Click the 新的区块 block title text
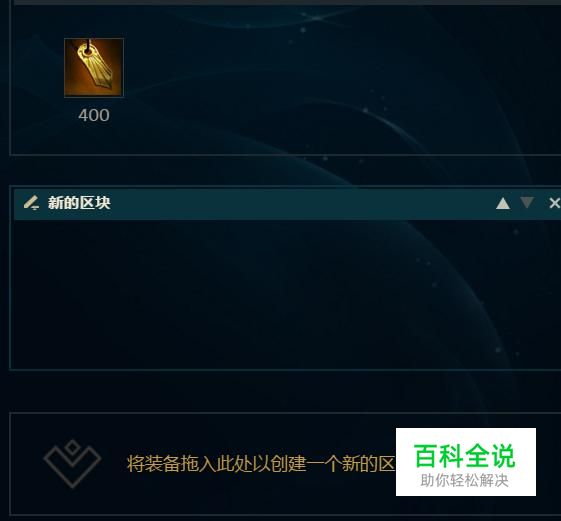The height and width of the screenshot is (521, 561). (x=79, y=203)
